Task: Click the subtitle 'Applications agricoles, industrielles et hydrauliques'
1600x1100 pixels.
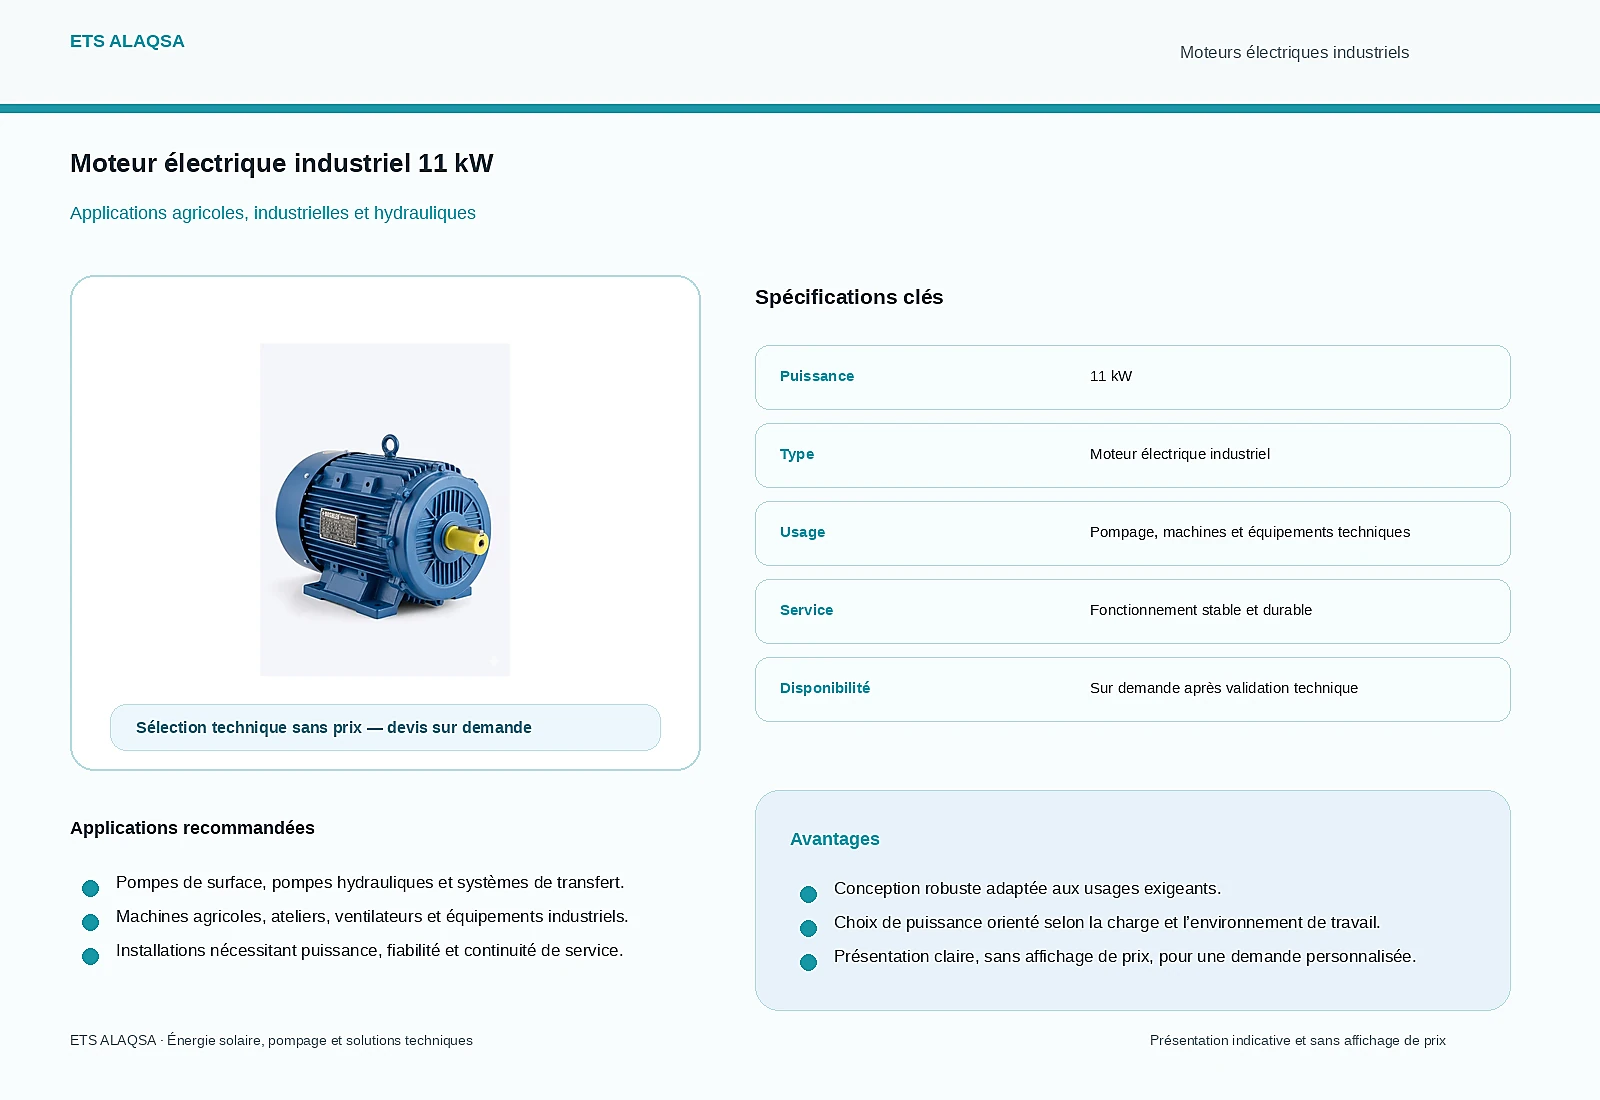Action: click(273, 213)
